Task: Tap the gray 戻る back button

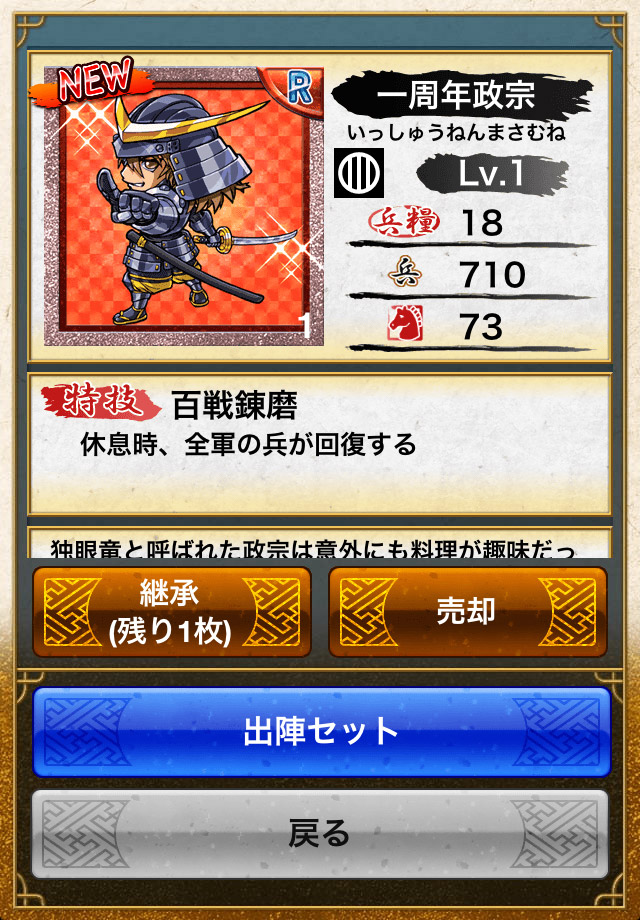Action: point(321,834)
